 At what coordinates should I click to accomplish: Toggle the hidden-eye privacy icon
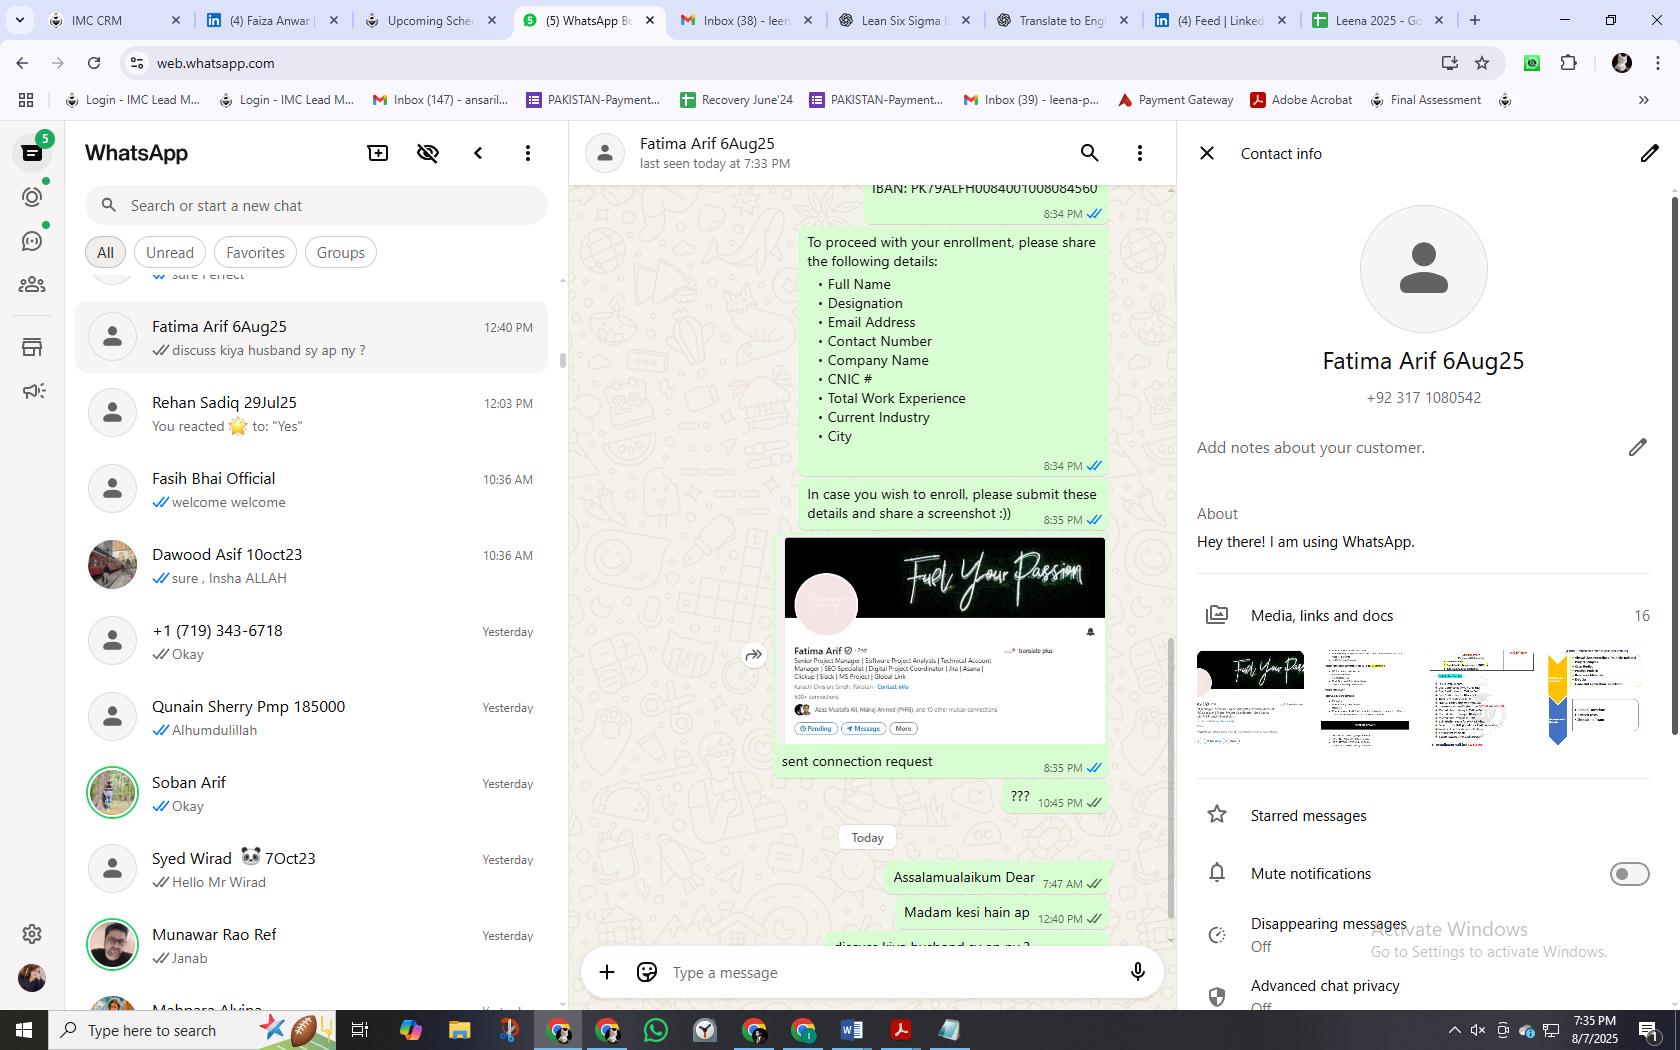(428, 153)
